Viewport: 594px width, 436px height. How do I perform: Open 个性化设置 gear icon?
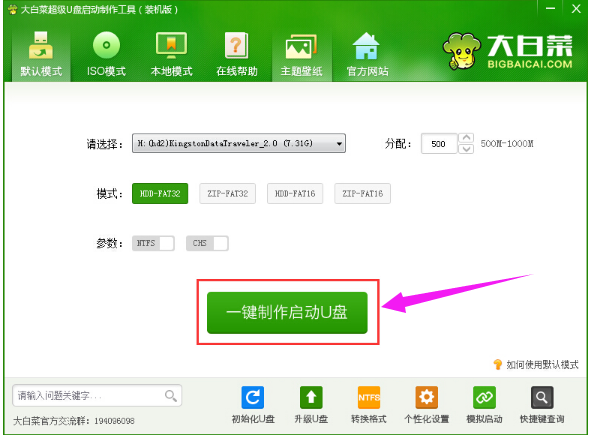pyautogui.click(x=427, y=397)
